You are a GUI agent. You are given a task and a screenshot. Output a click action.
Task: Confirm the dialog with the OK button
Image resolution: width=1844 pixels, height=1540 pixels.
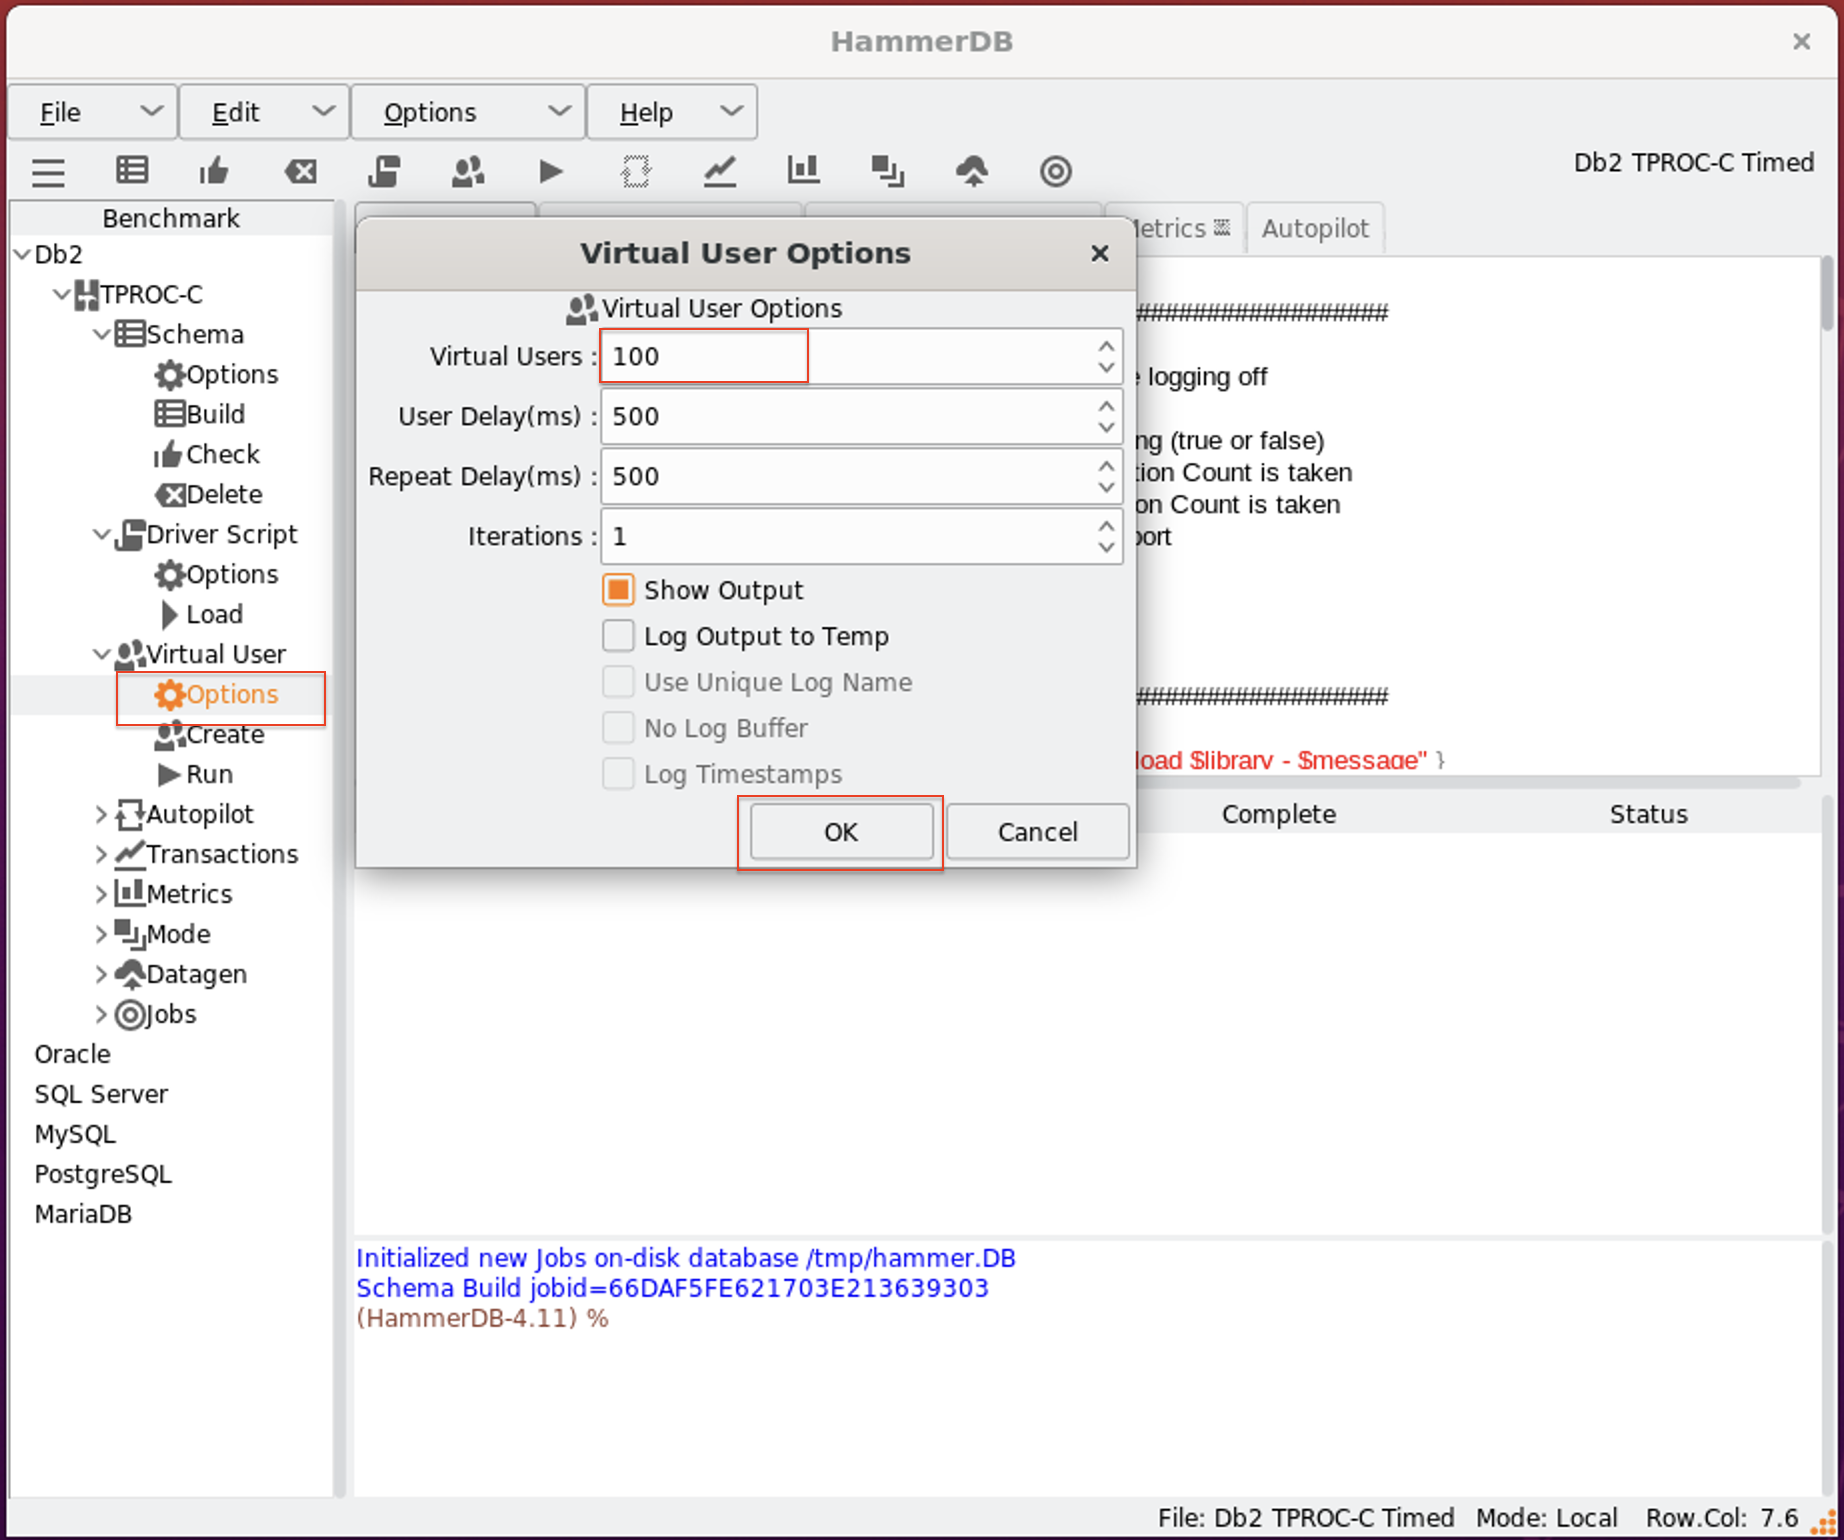point(840,832)
